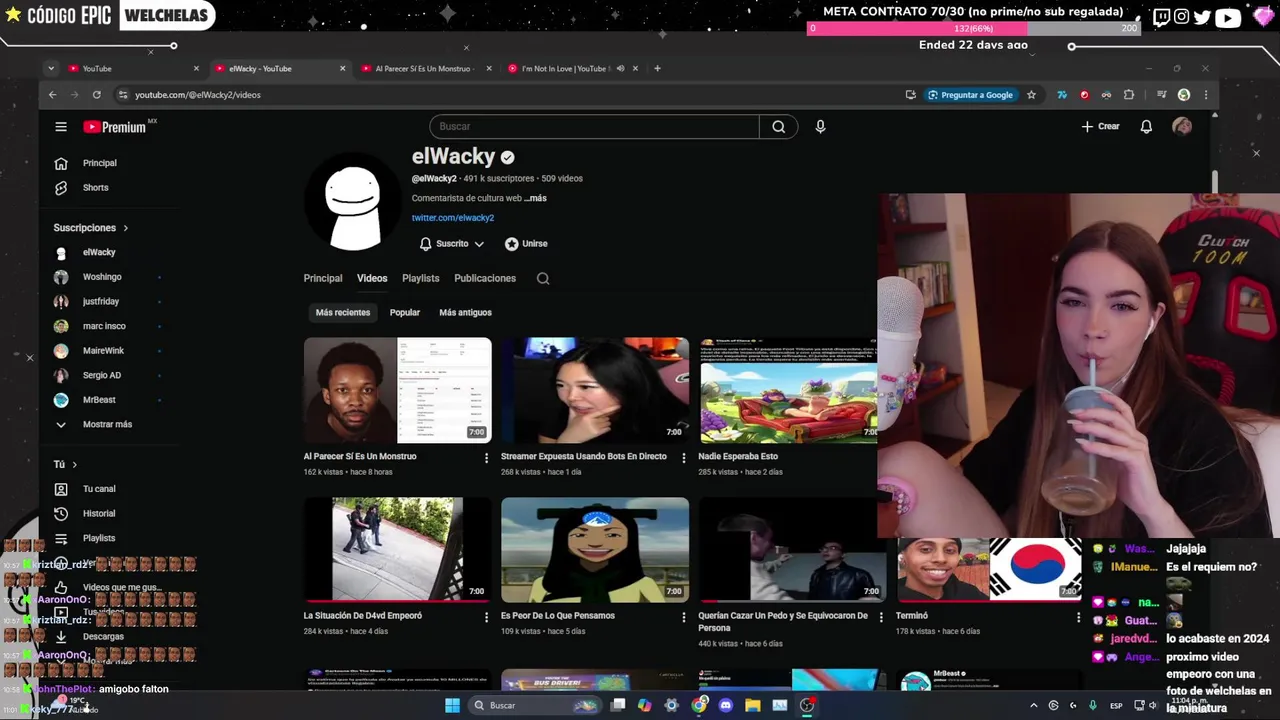The height and width of the screenshot is (720, 1280).
Task: Click the Unirse membership button
Action: [526, 244]
